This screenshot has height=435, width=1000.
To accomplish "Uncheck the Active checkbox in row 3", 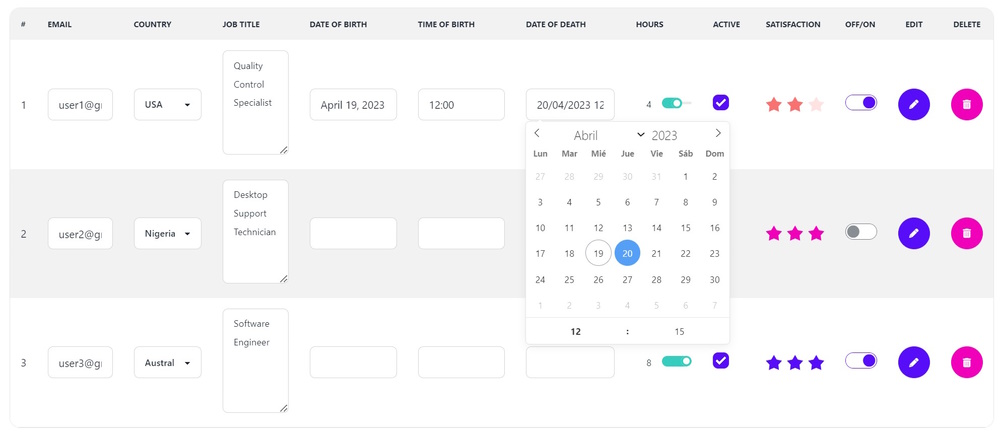I will click(721, 360).
